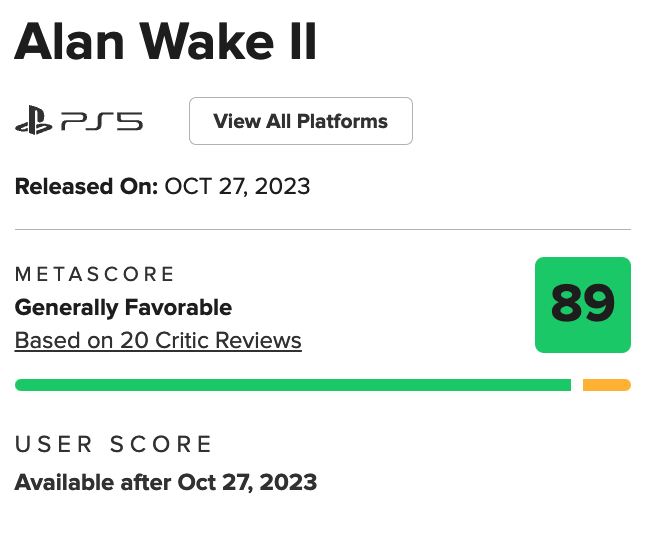Click the green 89 Metascore badge

(582, 305)
